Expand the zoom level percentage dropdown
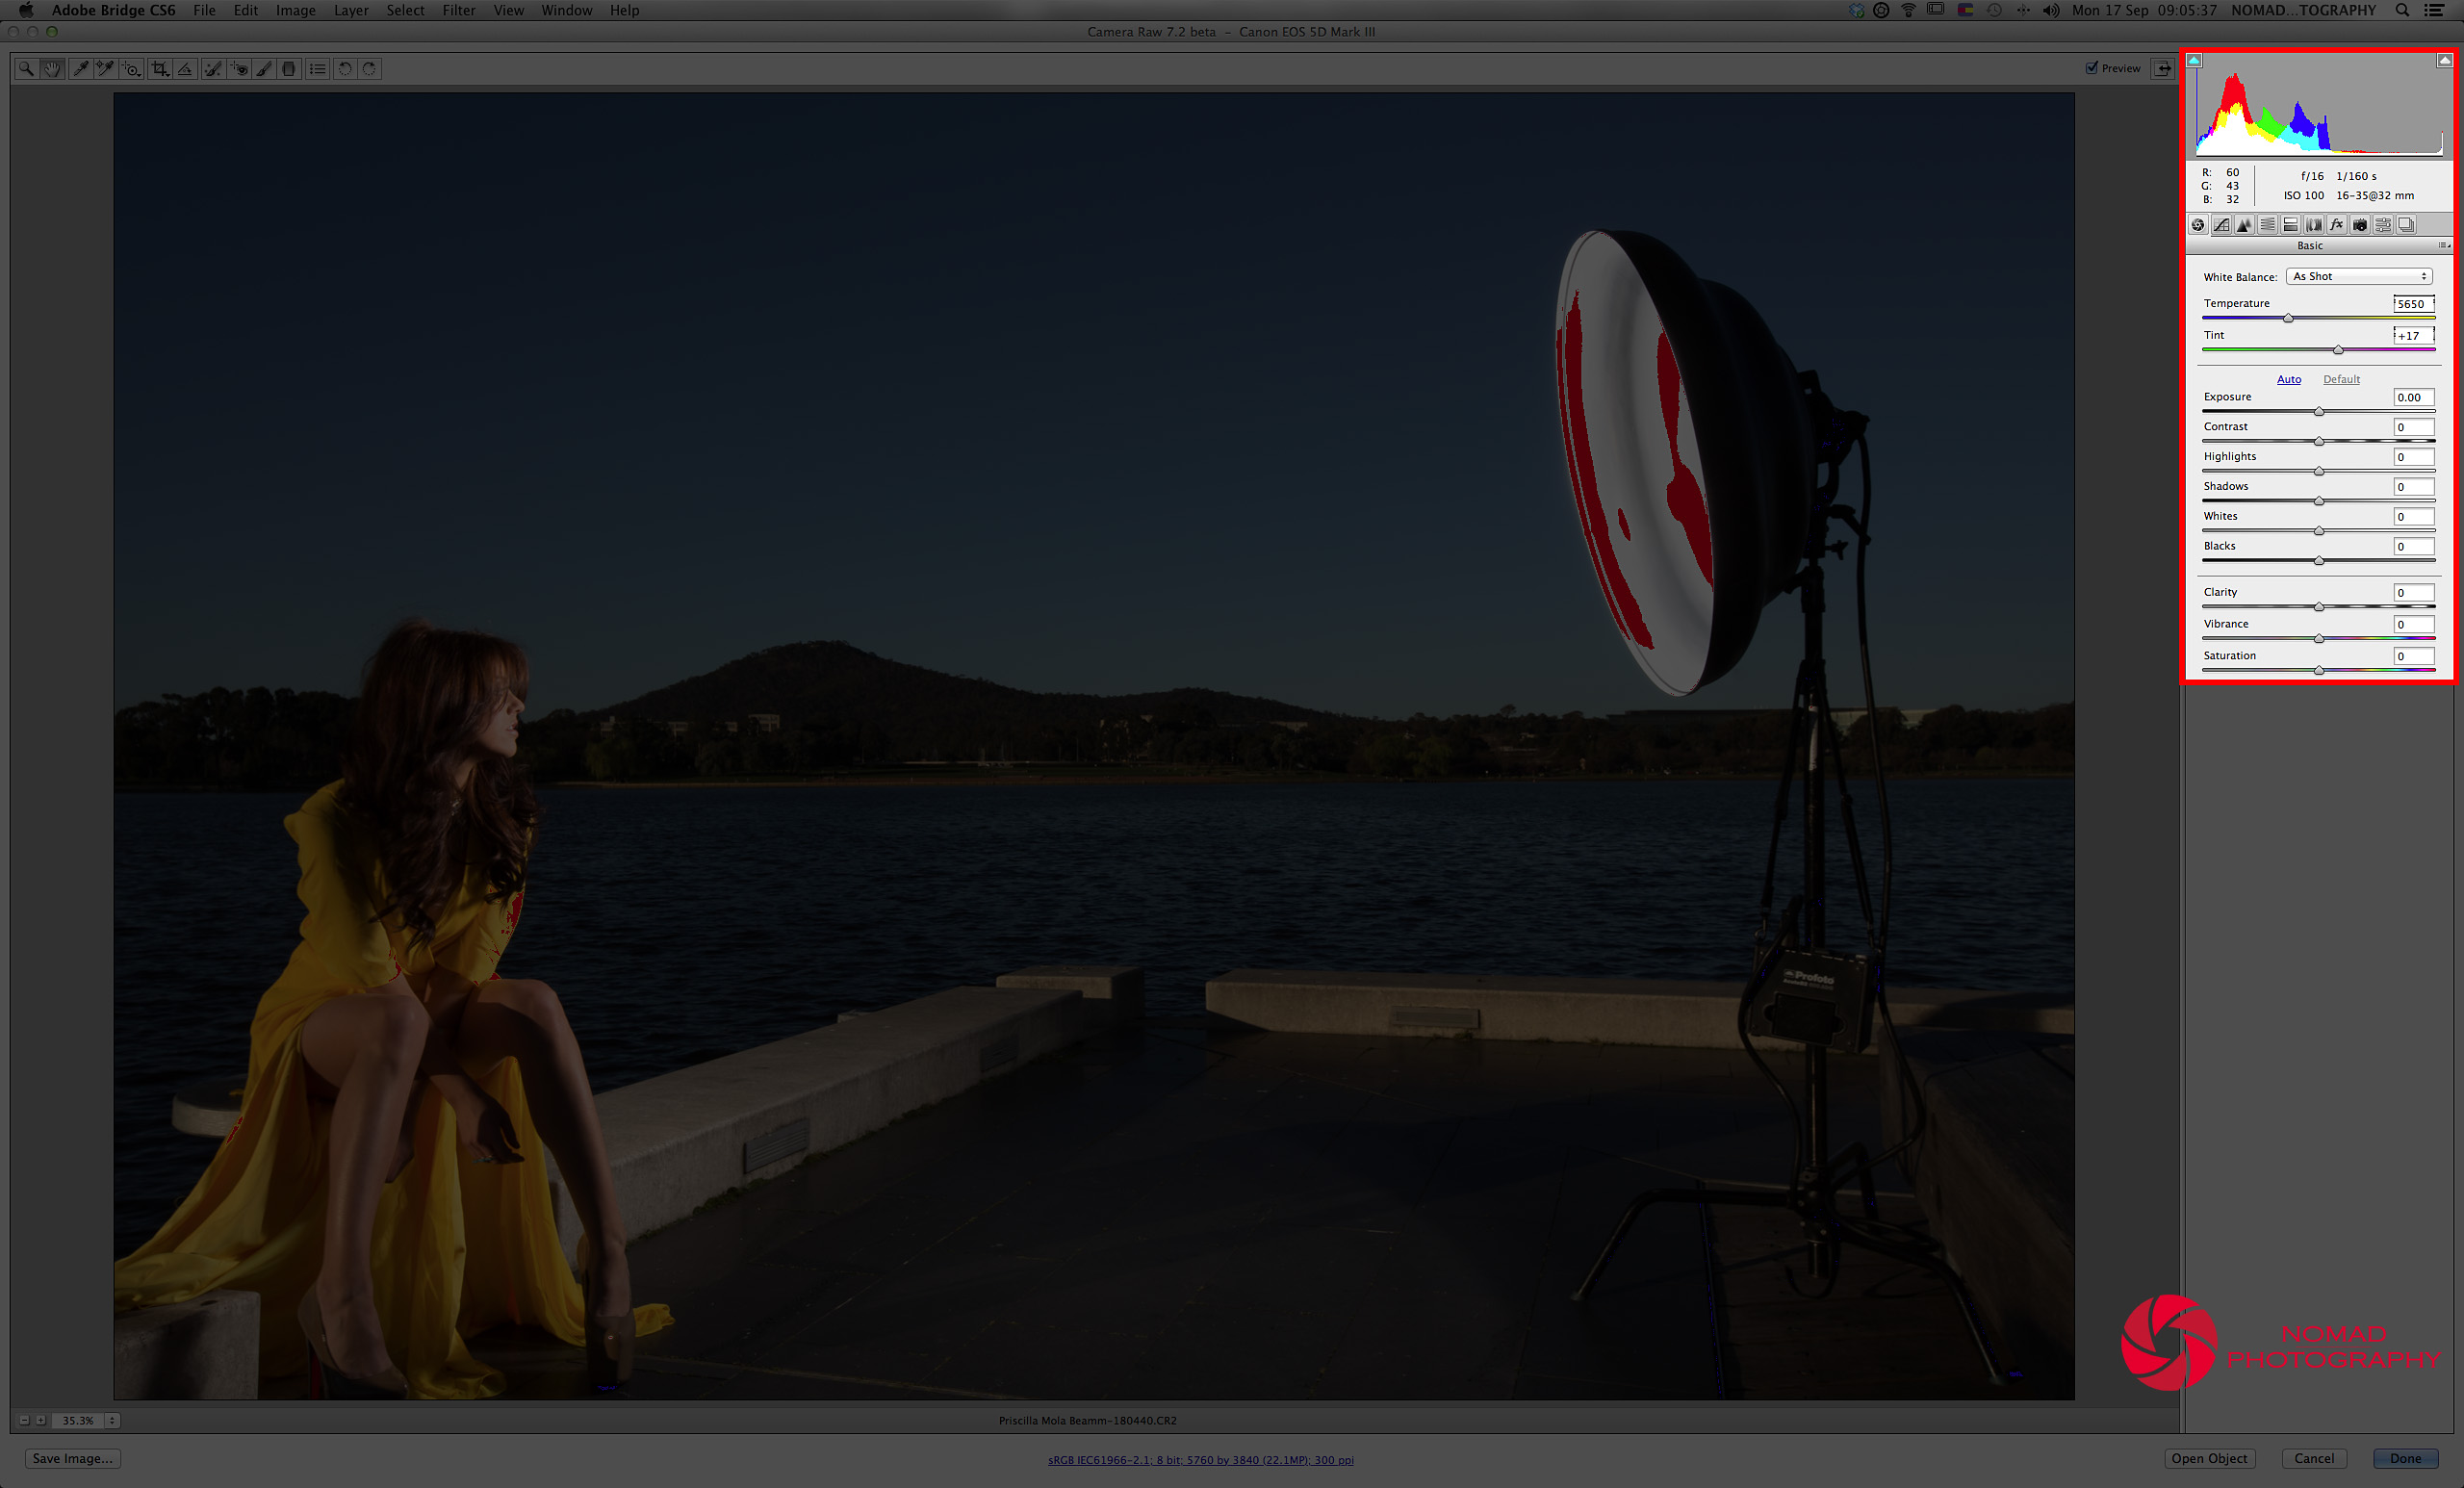This screenshot has height=1488, width=2464. (x=112, y=1420)
